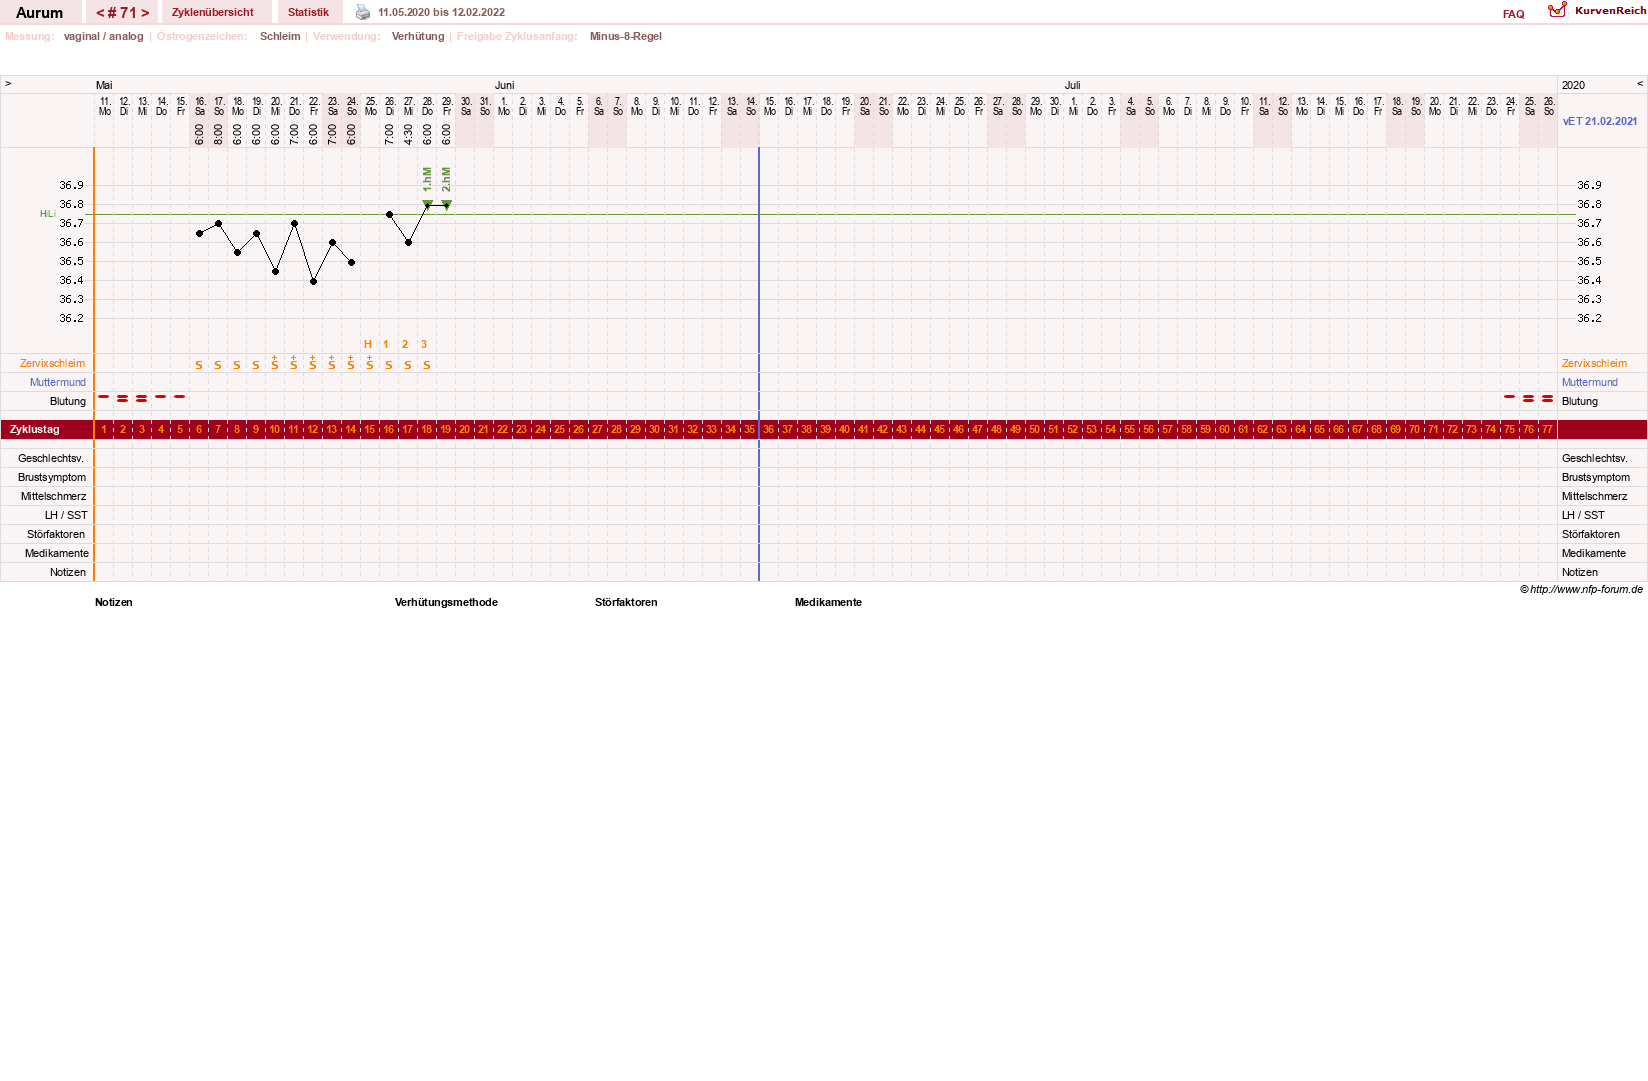
Task: Click the date range 11.05.2020 bis 12.02.2022
Action: 441,13
